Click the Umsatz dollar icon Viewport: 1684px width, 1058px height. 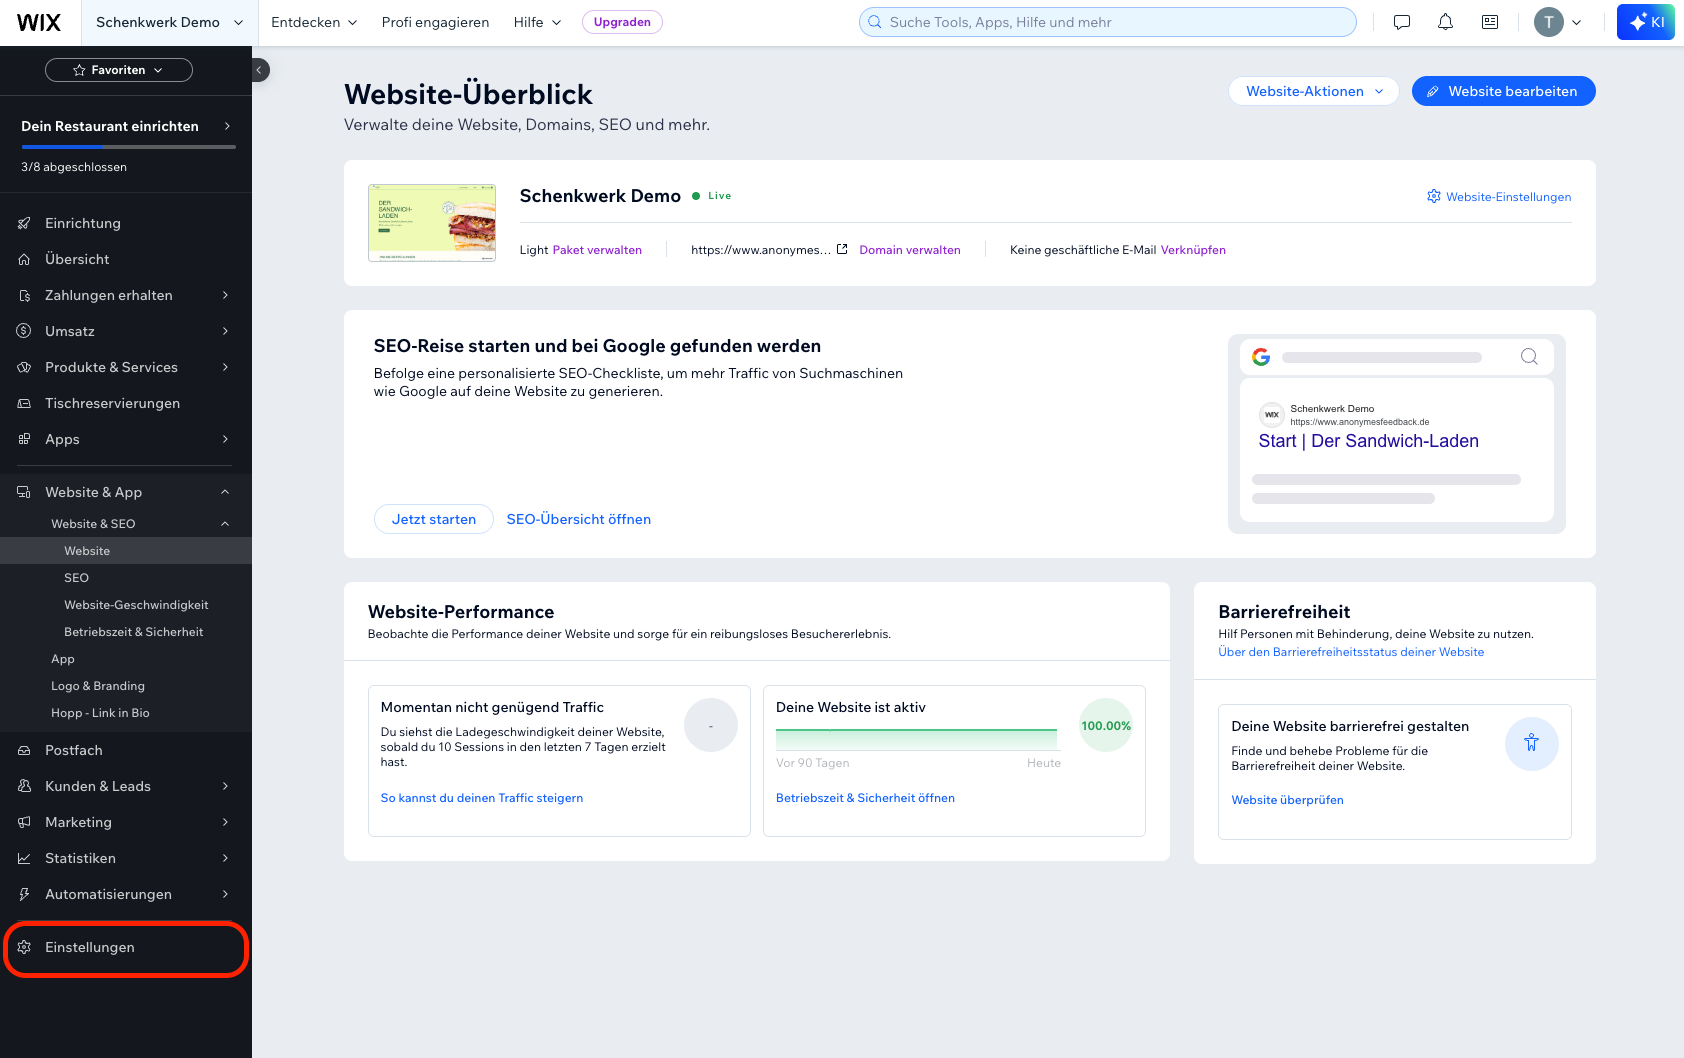tap(24, 331)
